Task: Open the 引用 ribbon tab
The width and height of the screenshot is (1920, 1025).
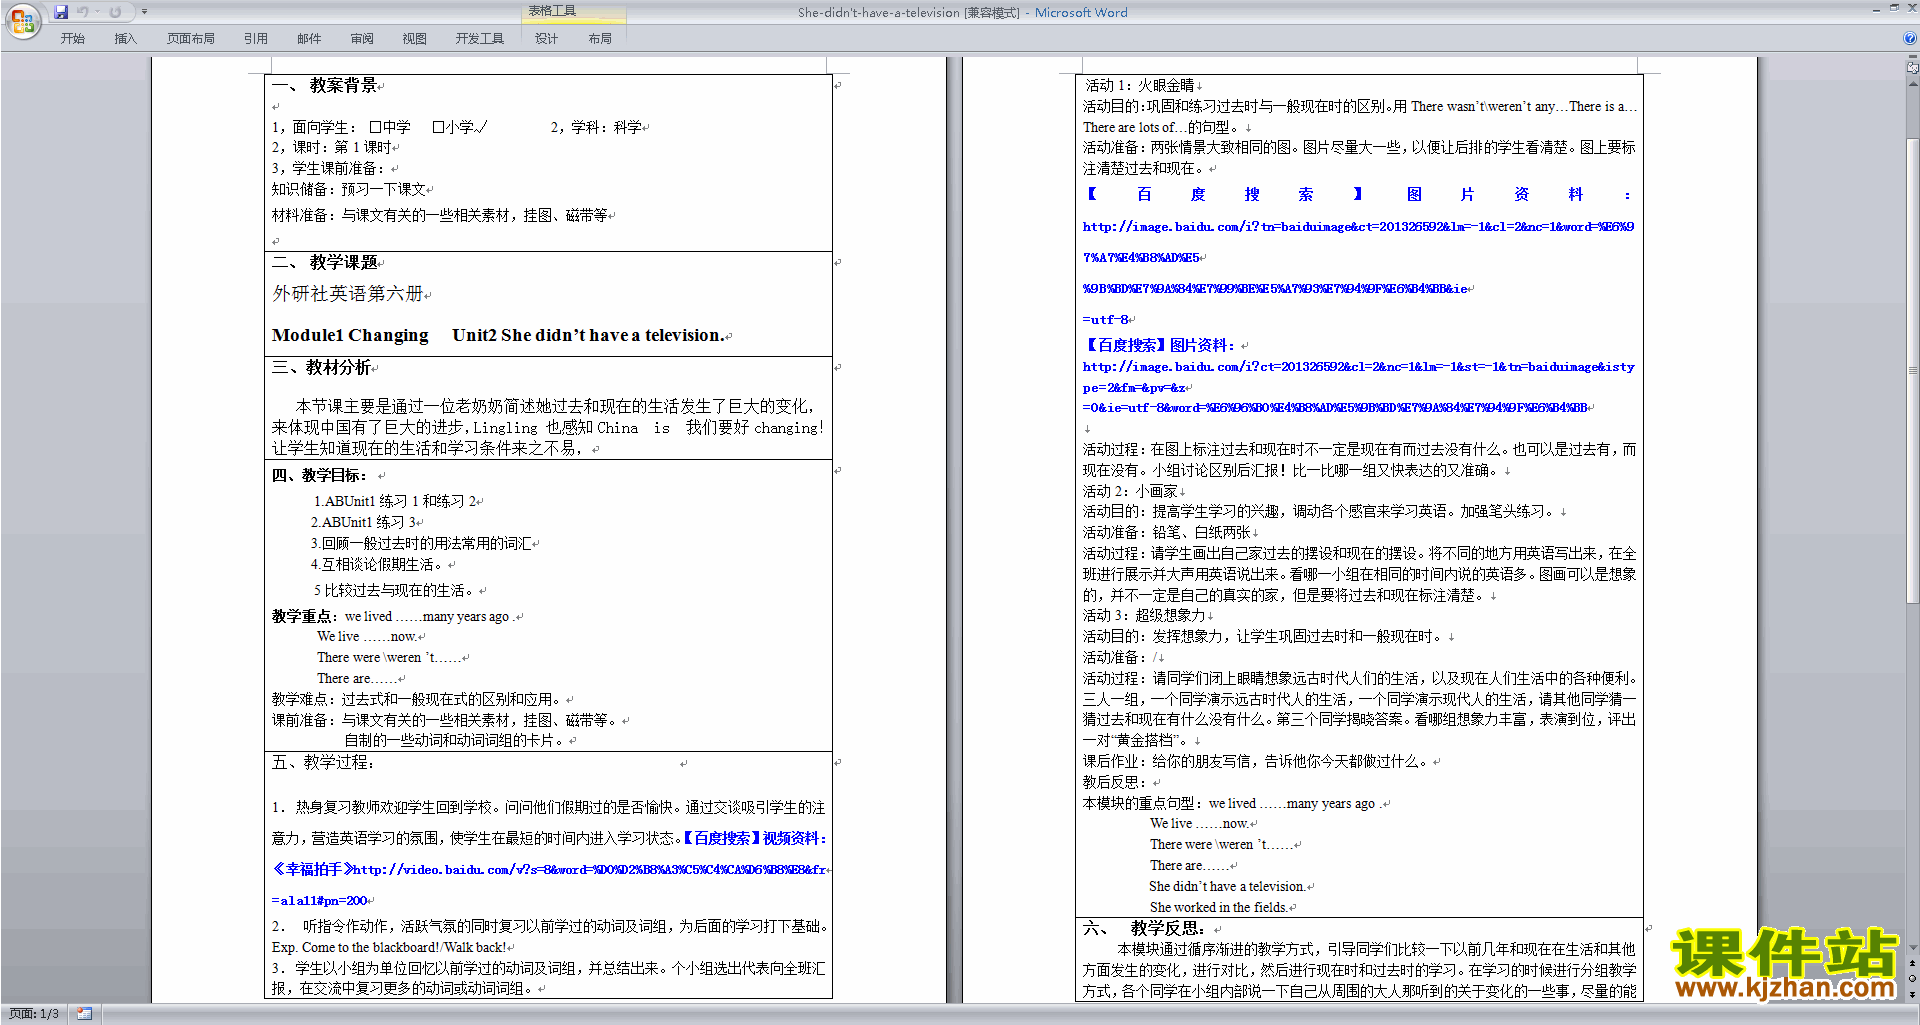Action: (256, 39)
